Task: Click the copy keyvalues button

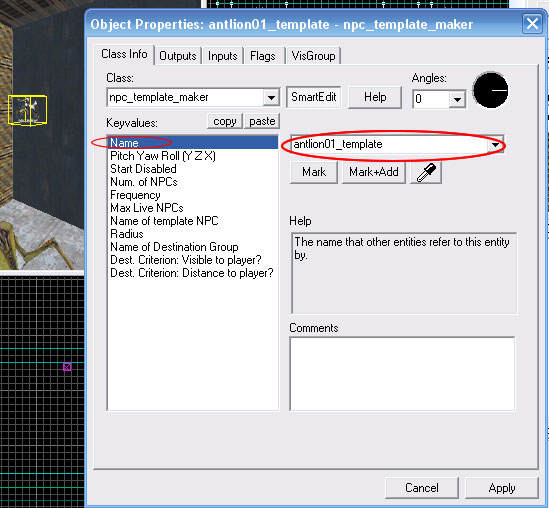Action: coord(225,121)
